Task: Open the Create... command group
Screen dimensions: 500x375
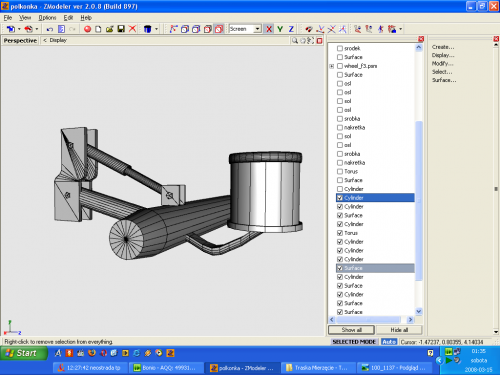Action: click(x=443, y=47)
